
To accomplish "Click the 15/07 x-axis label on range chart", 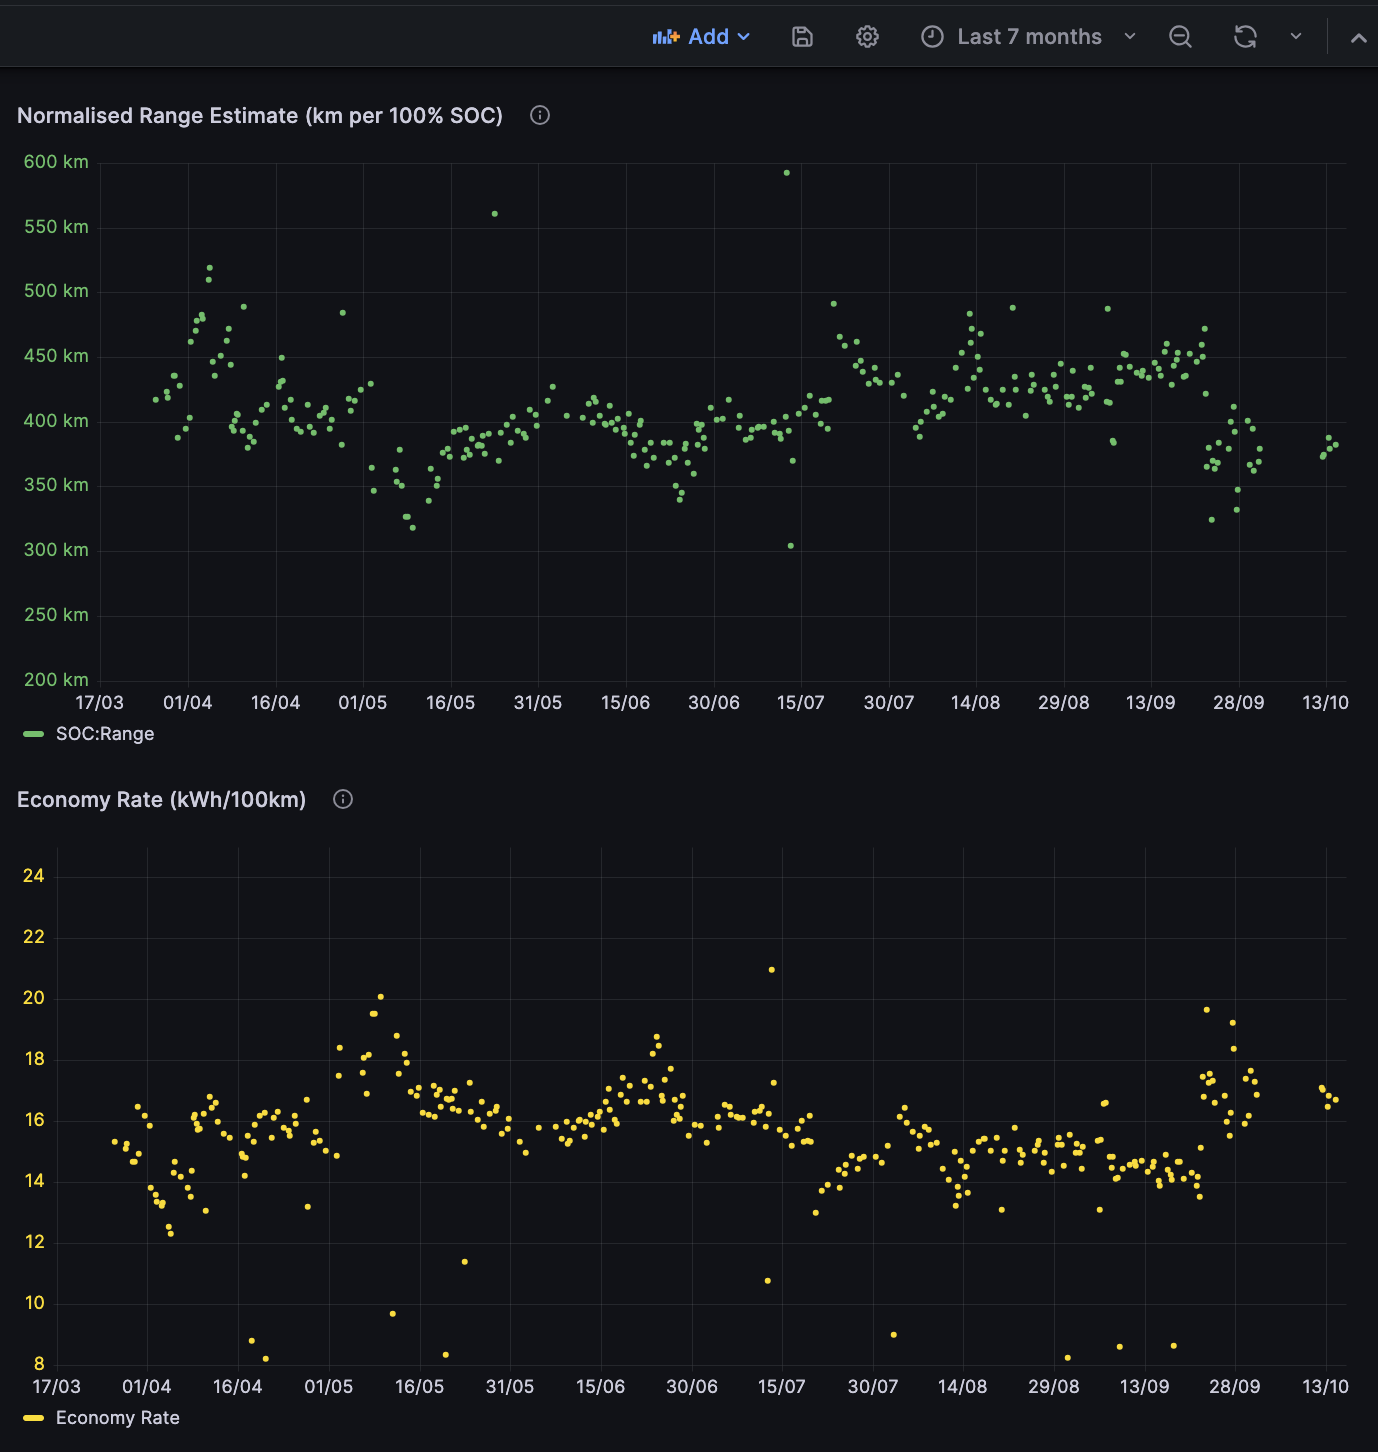I will pos(801,703).
